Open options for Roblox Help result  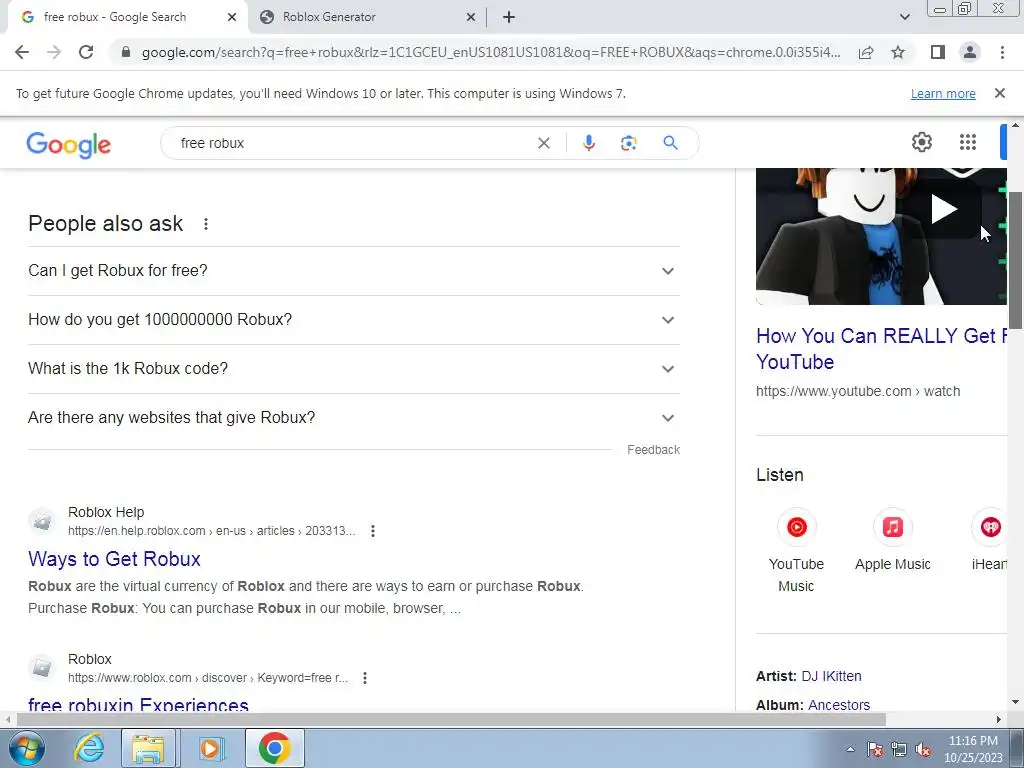(373, 531)
